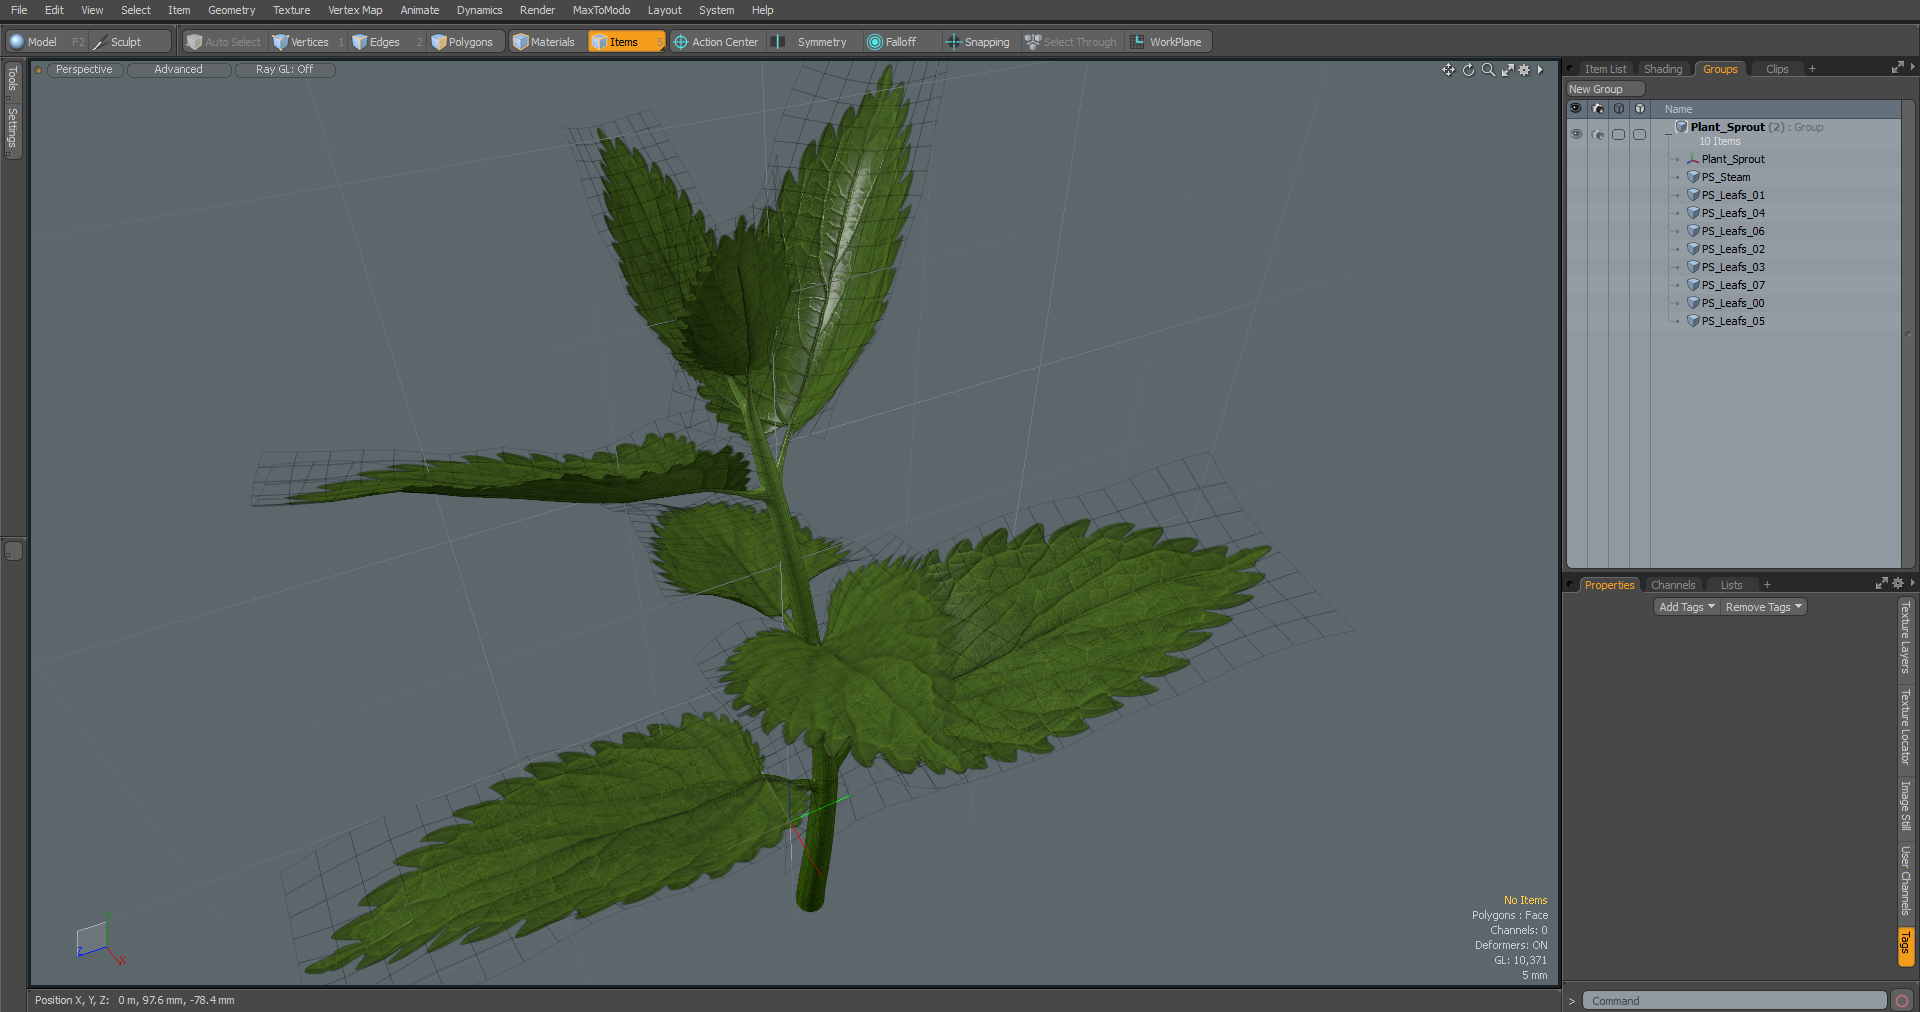The width and height of the screenshot is (1920, 1012).
Task: Toggle visibility eye for Plant_Sprout group
Action: [1576, 134]
